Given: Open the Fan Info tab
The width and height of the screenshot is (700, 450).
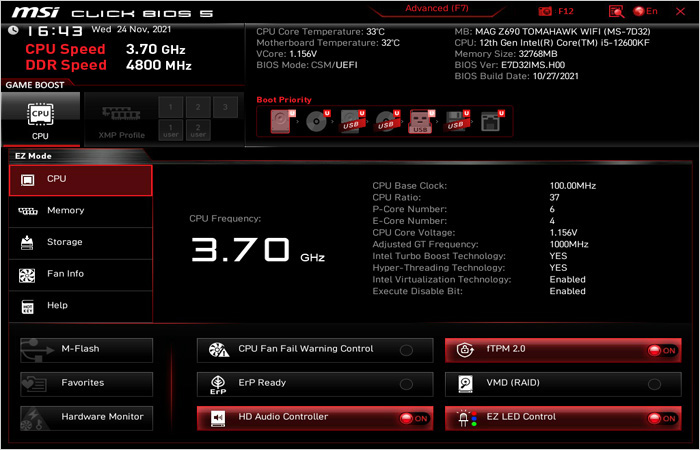Looking at the screenshot, I should [80, 275].
